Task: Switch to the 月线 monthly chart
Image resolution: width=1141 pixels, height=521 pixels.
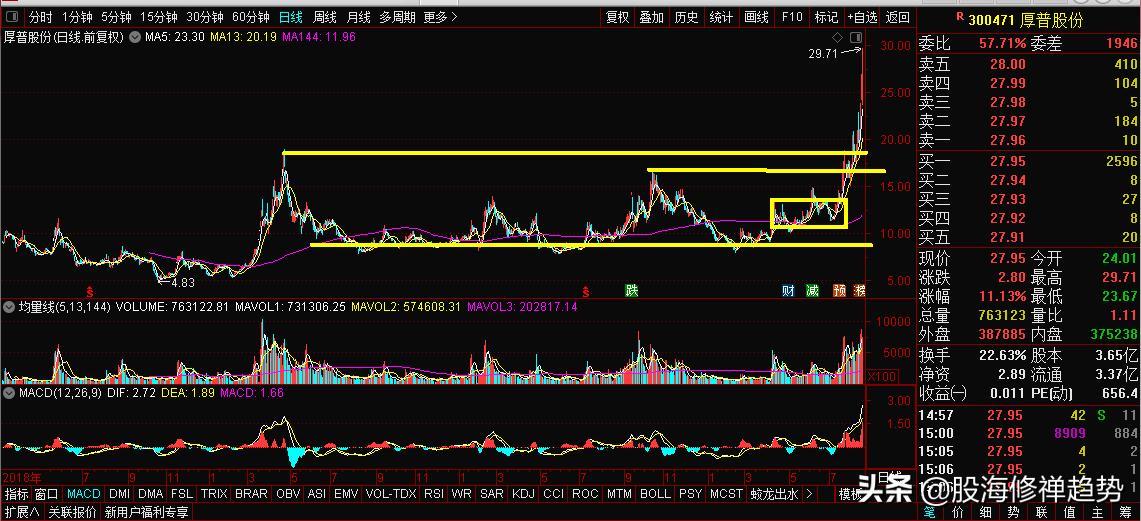Action: tap(358, 17)
